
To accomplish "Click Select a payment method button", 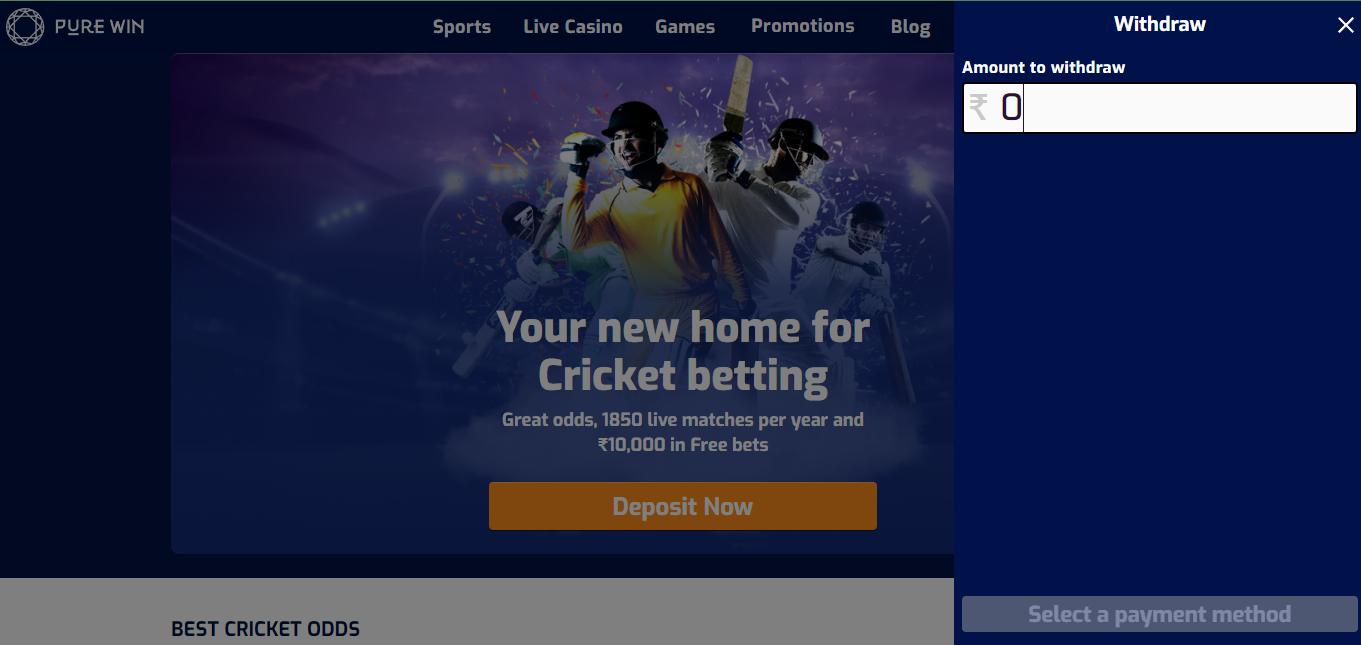I will tap(1160, 614).
